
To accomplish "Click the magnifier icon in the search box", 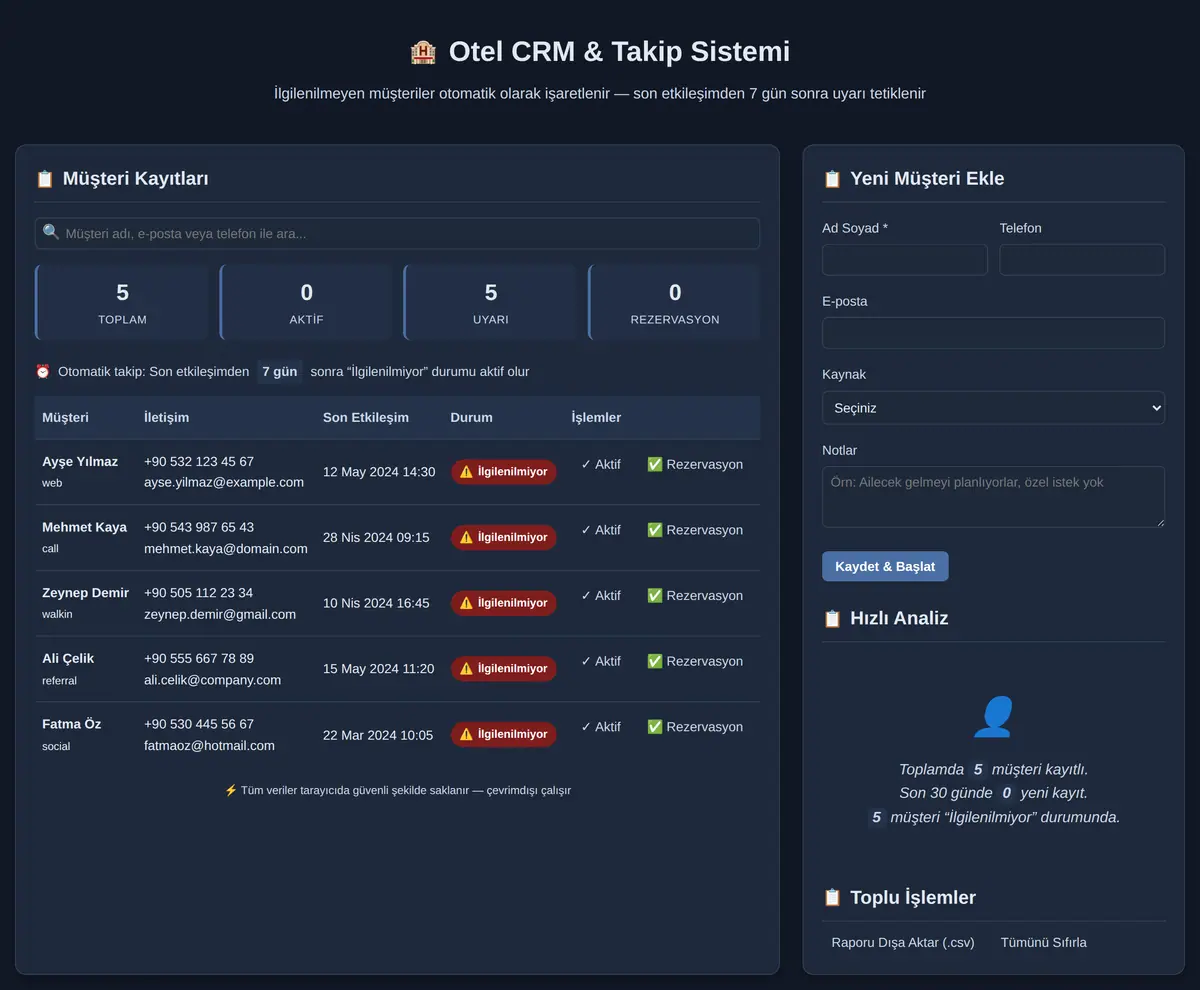I will point(51,232).
